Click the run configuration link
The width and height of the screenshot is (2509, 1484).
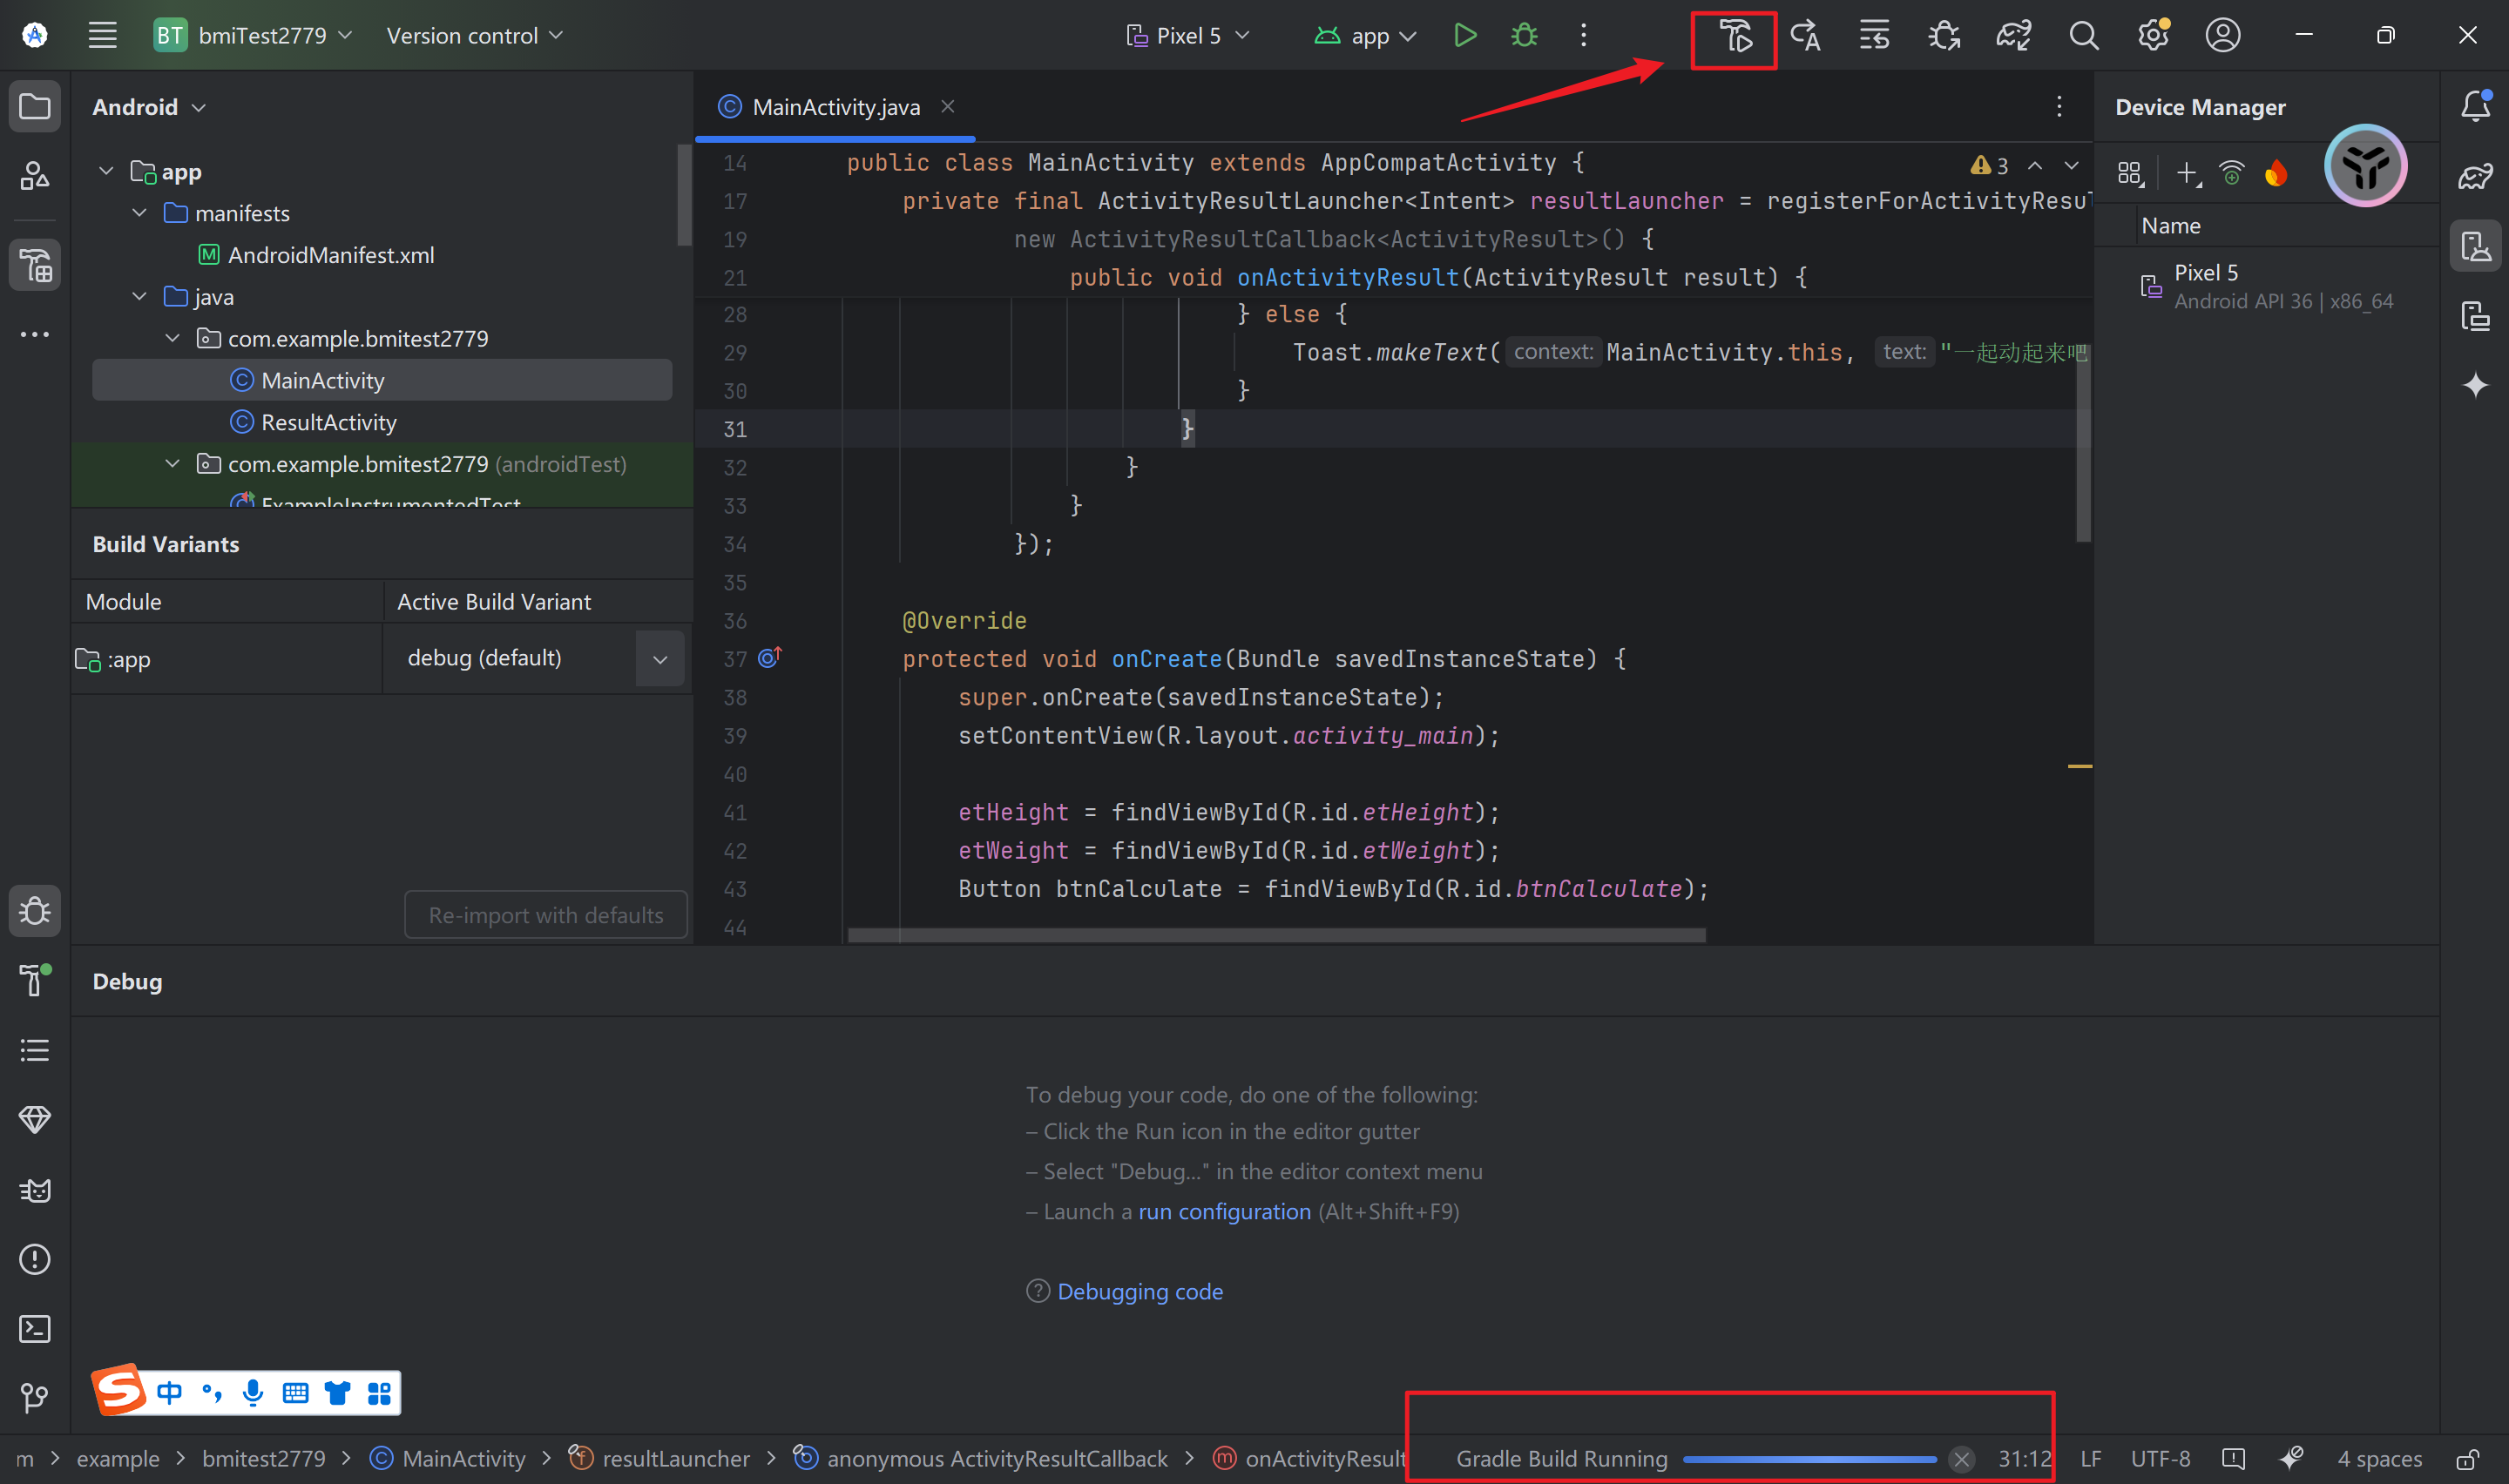(1223, 1211)
